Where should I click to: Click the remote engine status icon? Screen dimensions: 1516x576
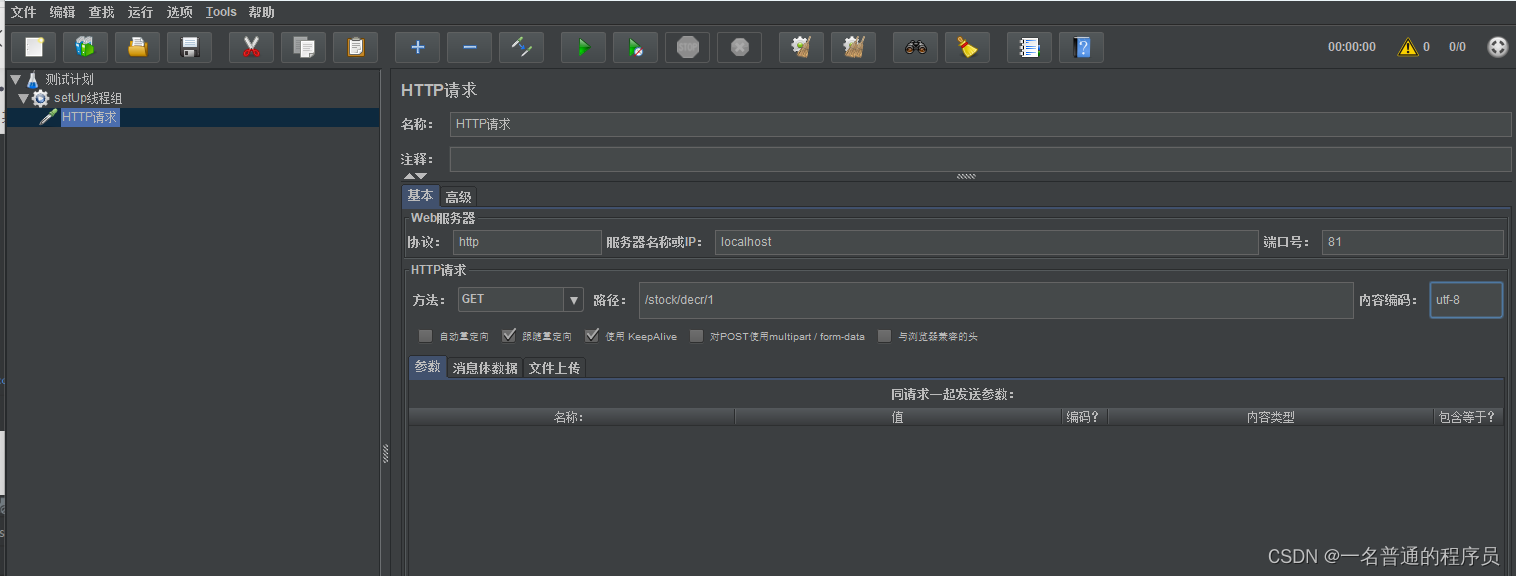tap(1497, 47)
